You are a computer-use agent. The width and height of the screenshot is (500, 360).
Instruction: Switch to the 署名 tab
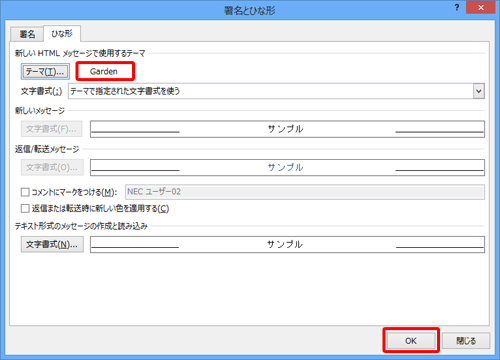[x=27, y=34]
